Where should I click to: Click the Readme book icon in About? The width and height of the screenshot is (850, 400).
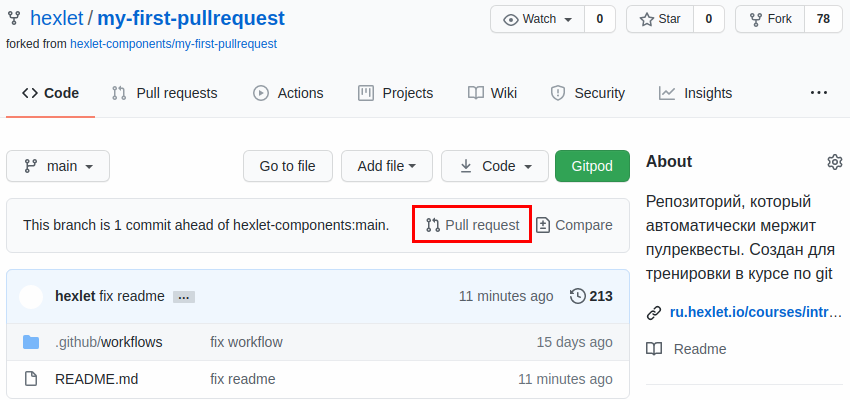tap(654, 349)
